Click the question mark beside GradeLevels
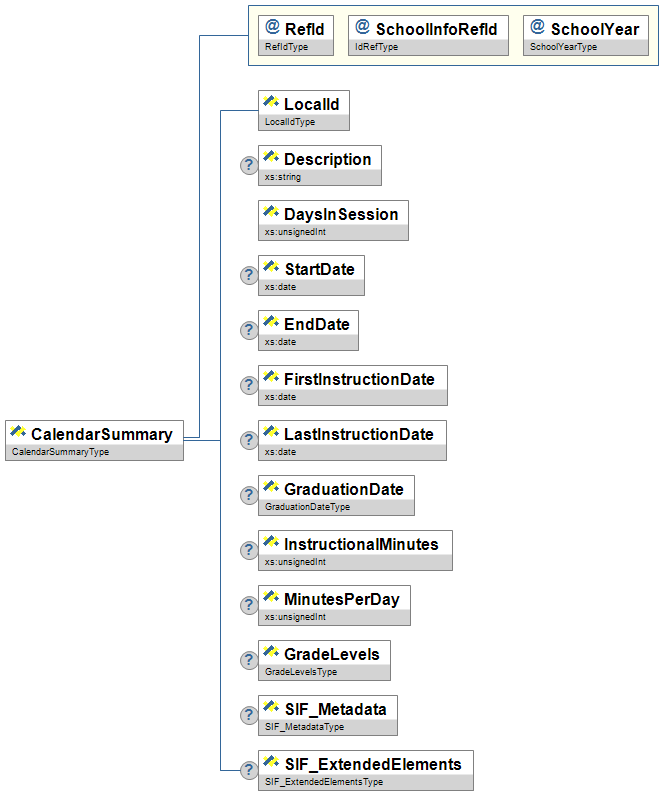 coord(249,660)
